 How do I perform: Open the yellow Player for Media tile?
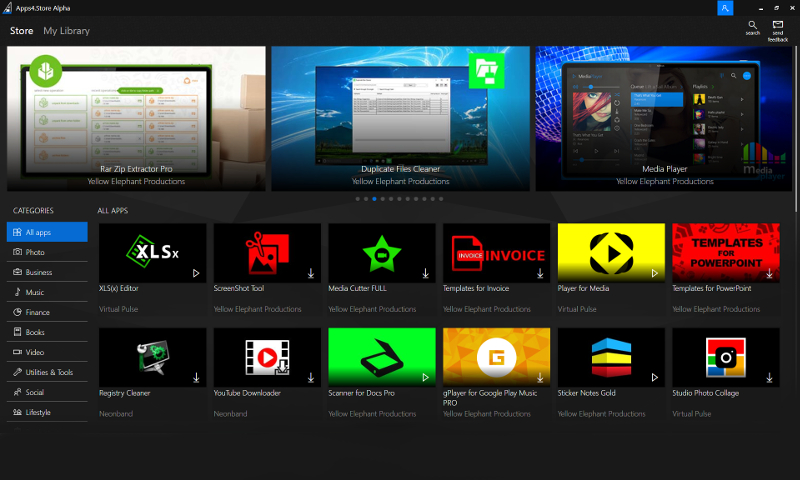coord(611,252)
